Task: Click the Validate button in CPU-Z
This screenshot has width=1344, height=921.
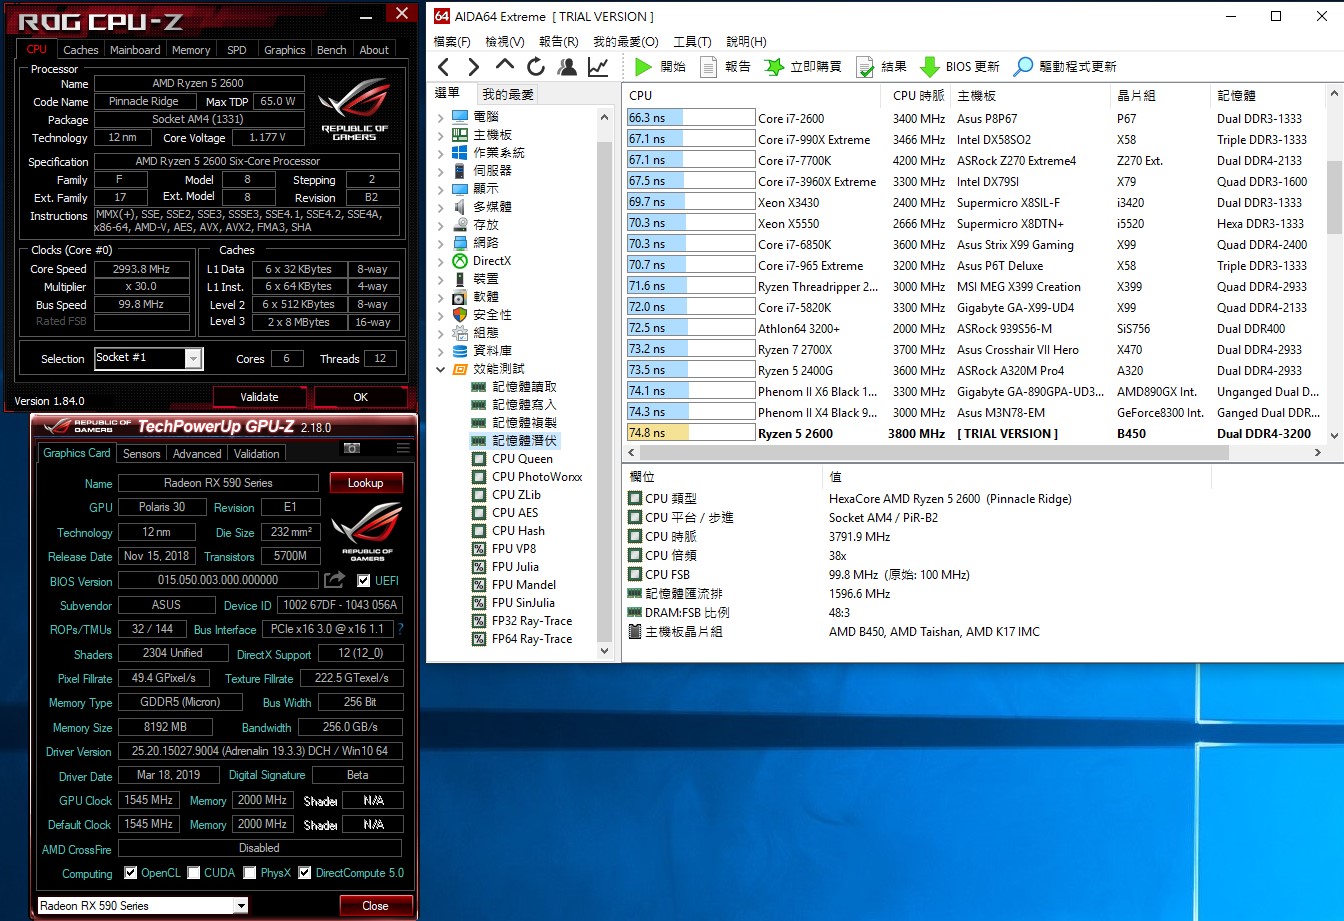Action: [259, 397]
